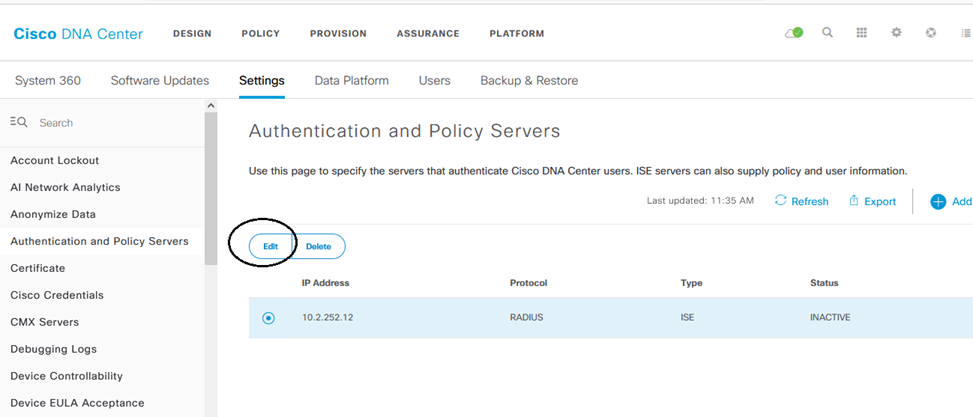The image size is (973, 417).
Task: Click the Type column header
Action: pyautogui.click(x=691, y=283)
